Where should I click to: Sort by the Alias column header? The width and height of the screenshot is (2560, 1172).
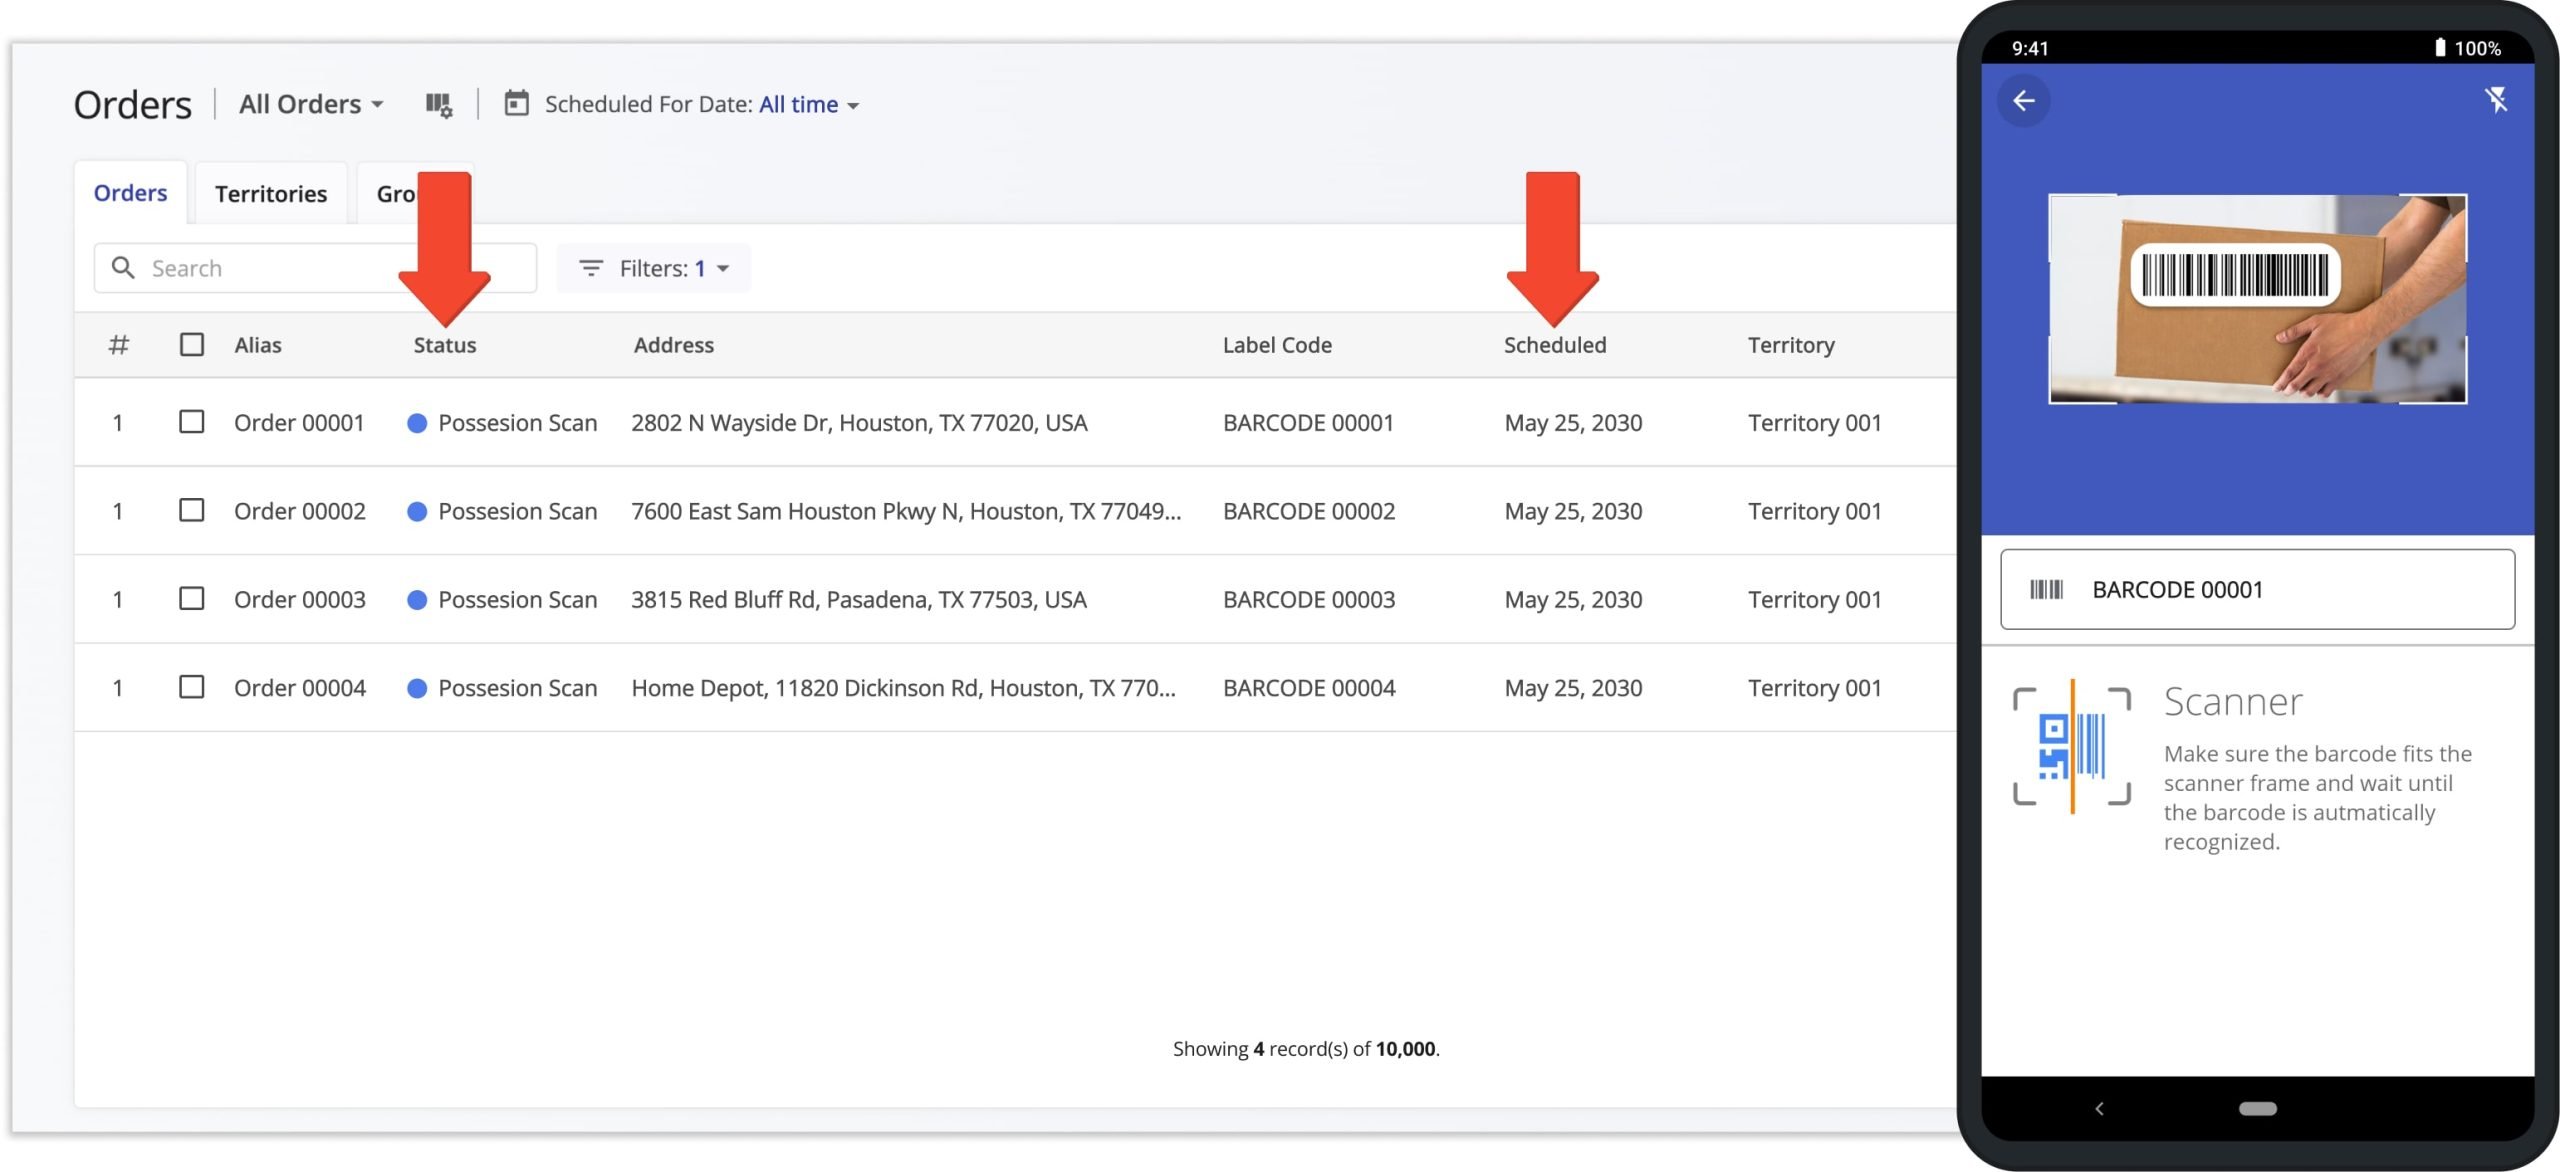258,345
